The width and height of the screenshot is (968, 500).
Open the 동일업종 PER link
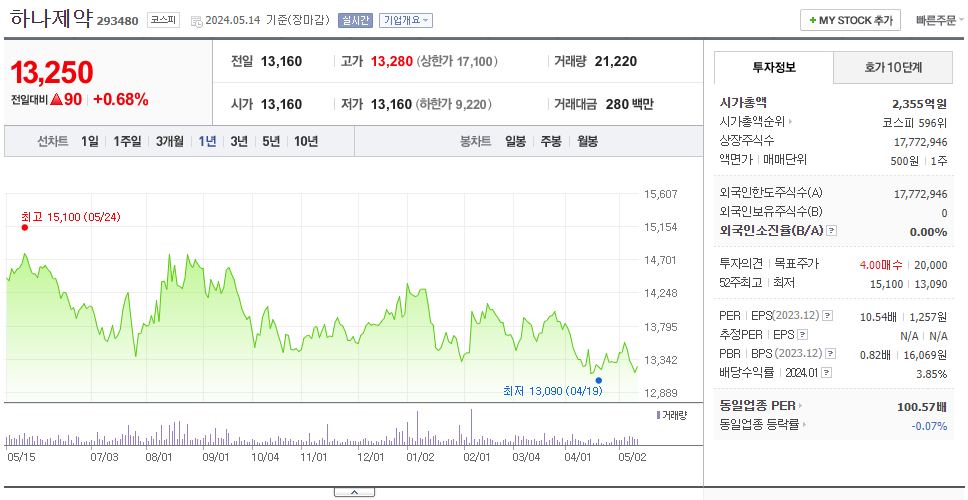[761, 406]
